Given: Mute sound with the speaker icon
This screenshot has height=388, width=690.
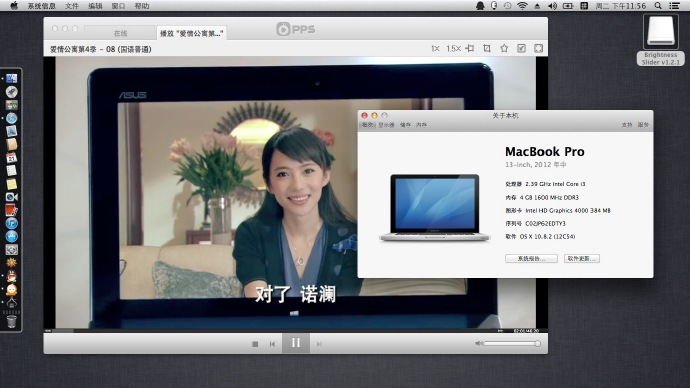Looking at the screenshot, I should [479, 344].
